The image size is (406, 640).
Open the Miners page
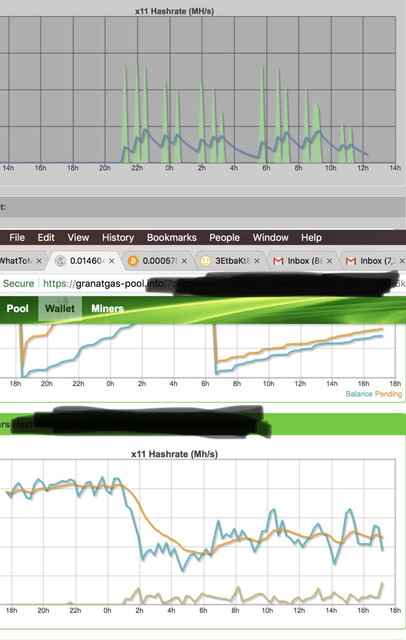click(x=107, y=309)
